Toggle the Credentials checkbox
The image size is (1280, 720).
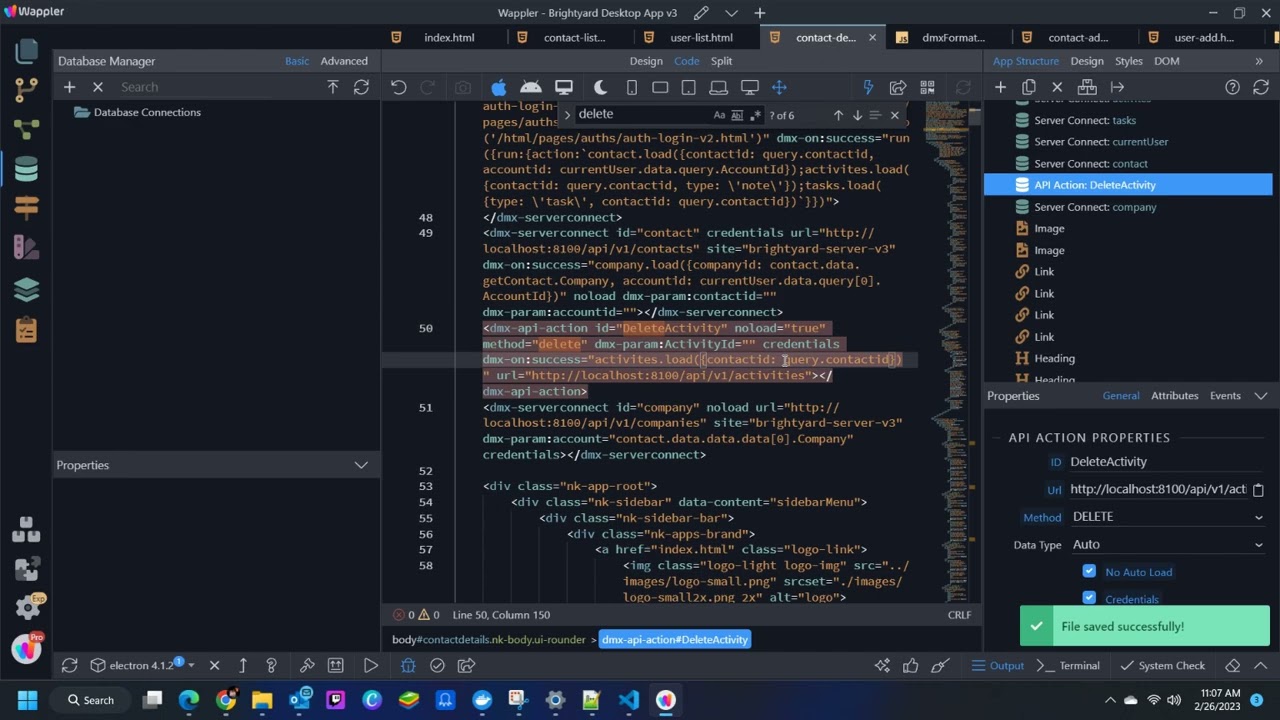[1089, 598]
